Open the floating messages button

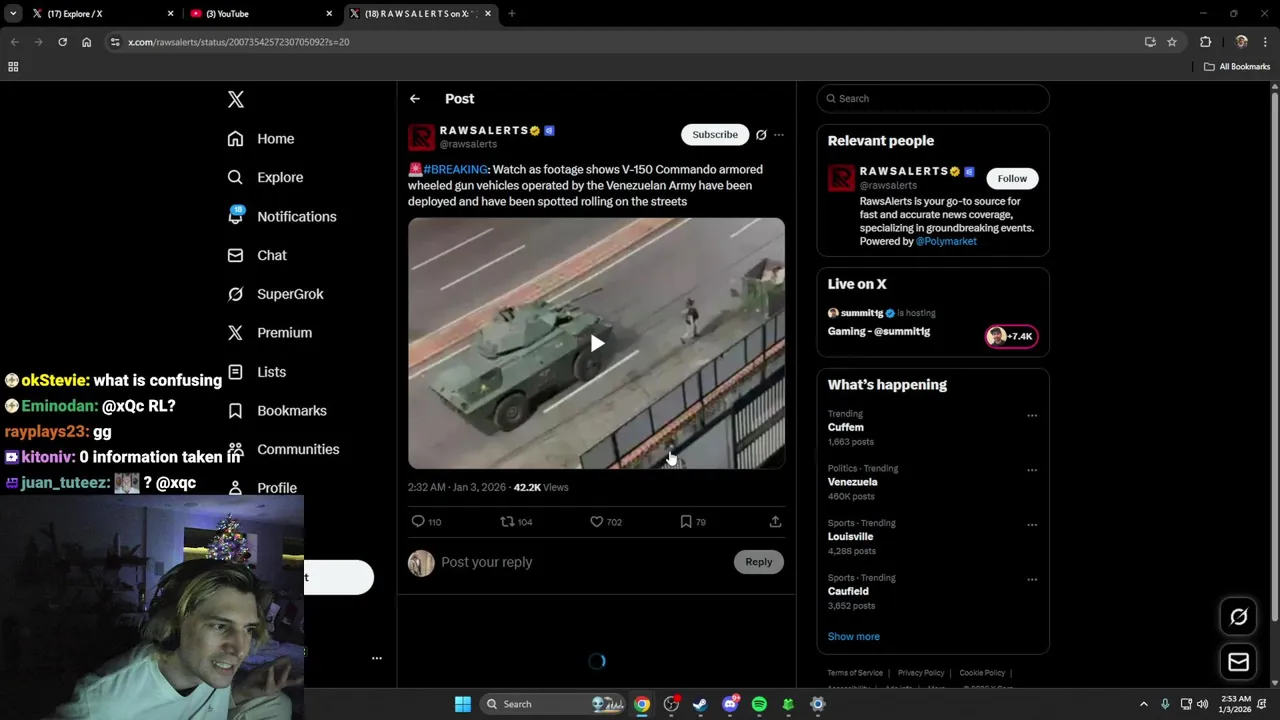pos(1239,662)
